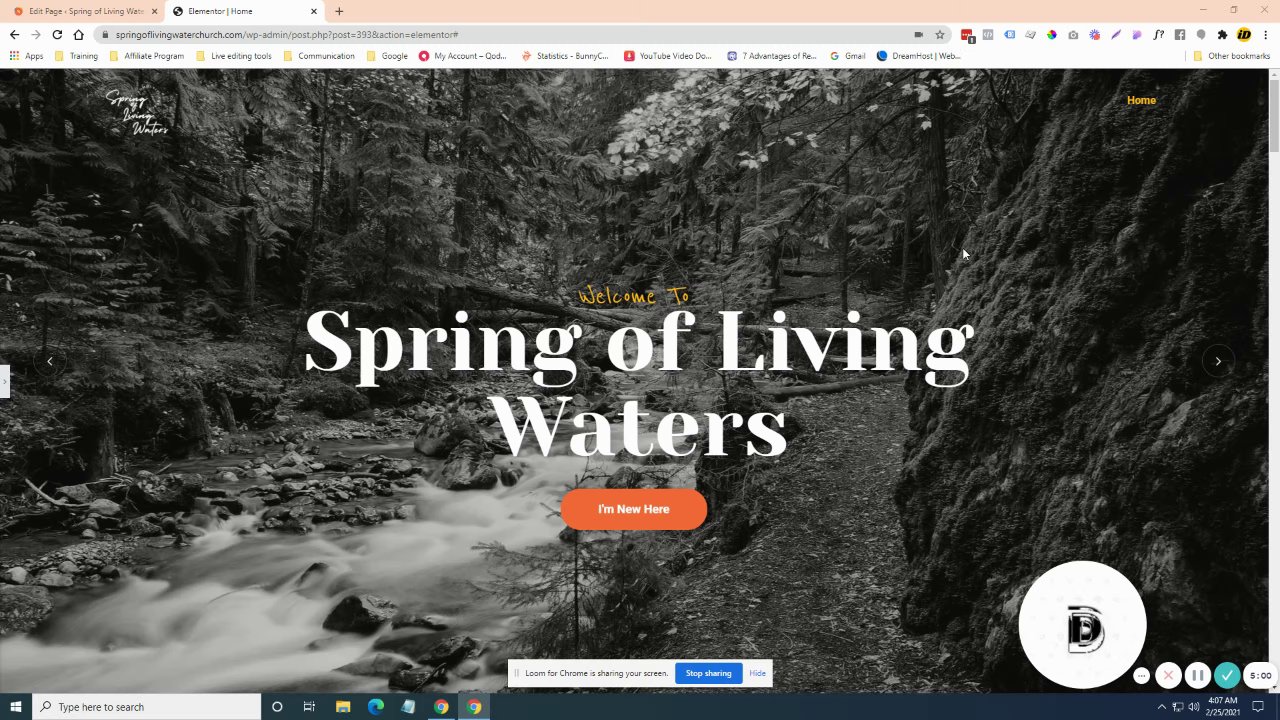This screenshot has width=1280, height=720.
Task: Stop sharing the screen
Action: pyautogui.click(x=708, y=673)
